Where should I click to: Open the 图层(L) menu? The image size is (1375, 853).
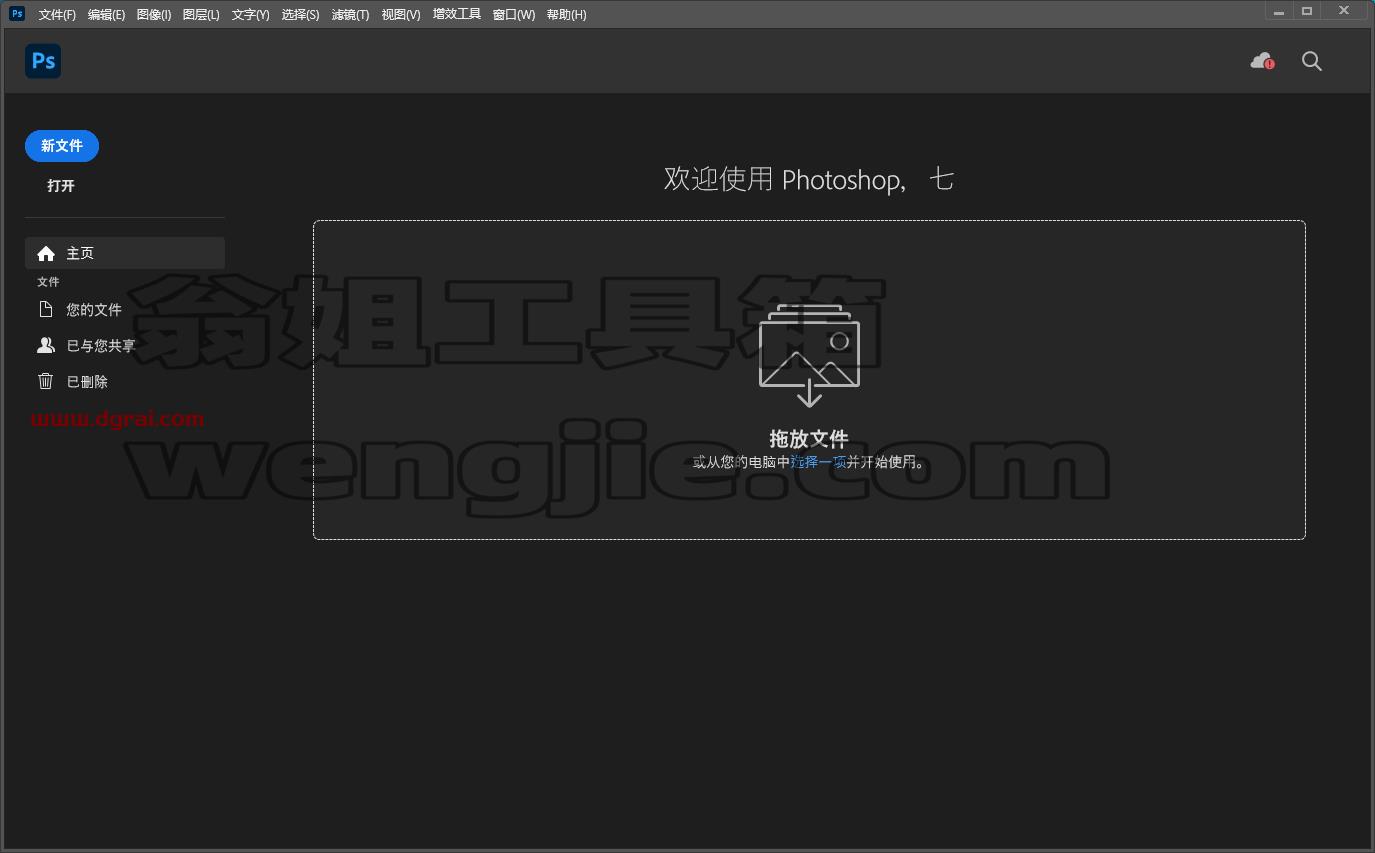click(201, 14)
